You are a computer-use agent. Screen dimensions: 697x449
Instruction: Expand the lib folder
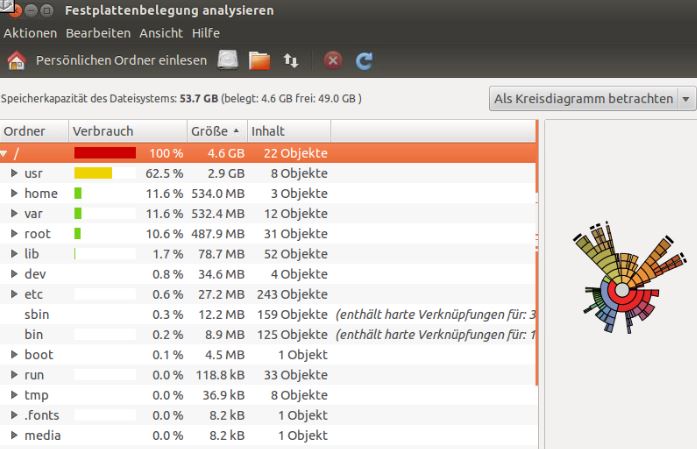point(14,254)
